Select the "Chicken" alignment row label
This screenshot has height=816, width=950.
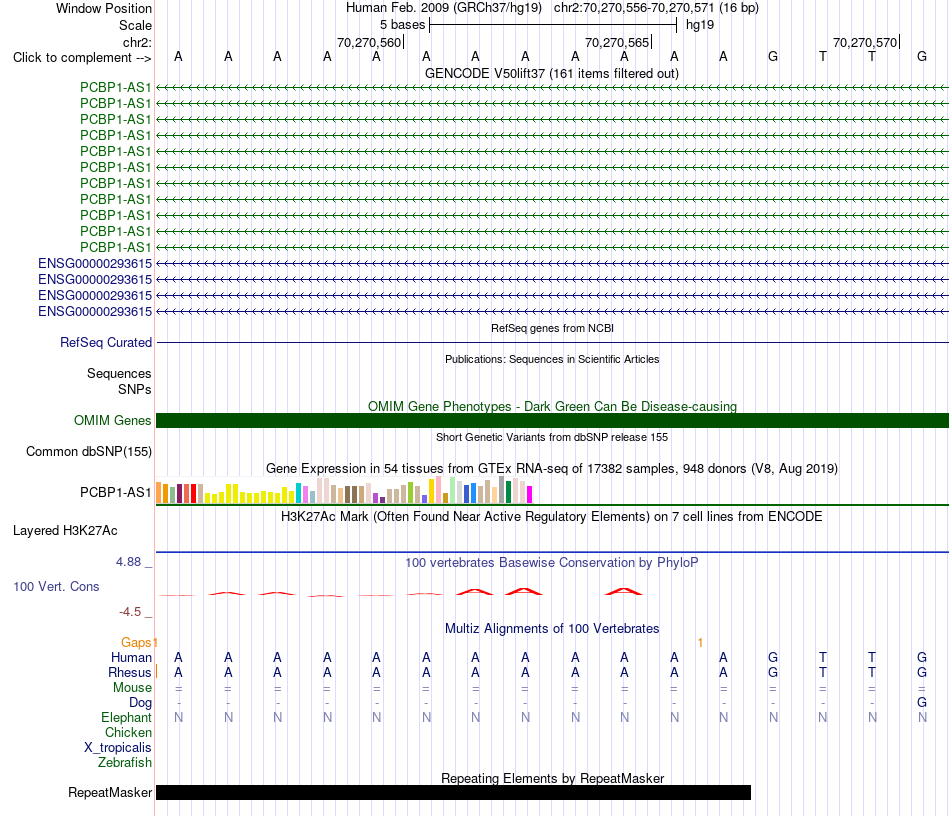coord(128,733)
